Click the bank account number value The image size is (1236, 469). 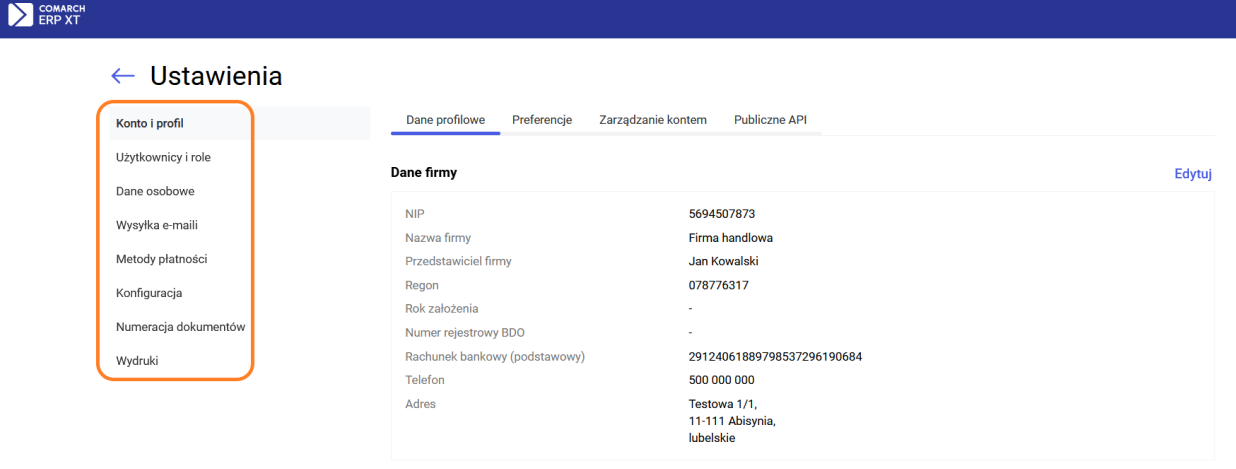pyautogui.click(x=775, y=357)
